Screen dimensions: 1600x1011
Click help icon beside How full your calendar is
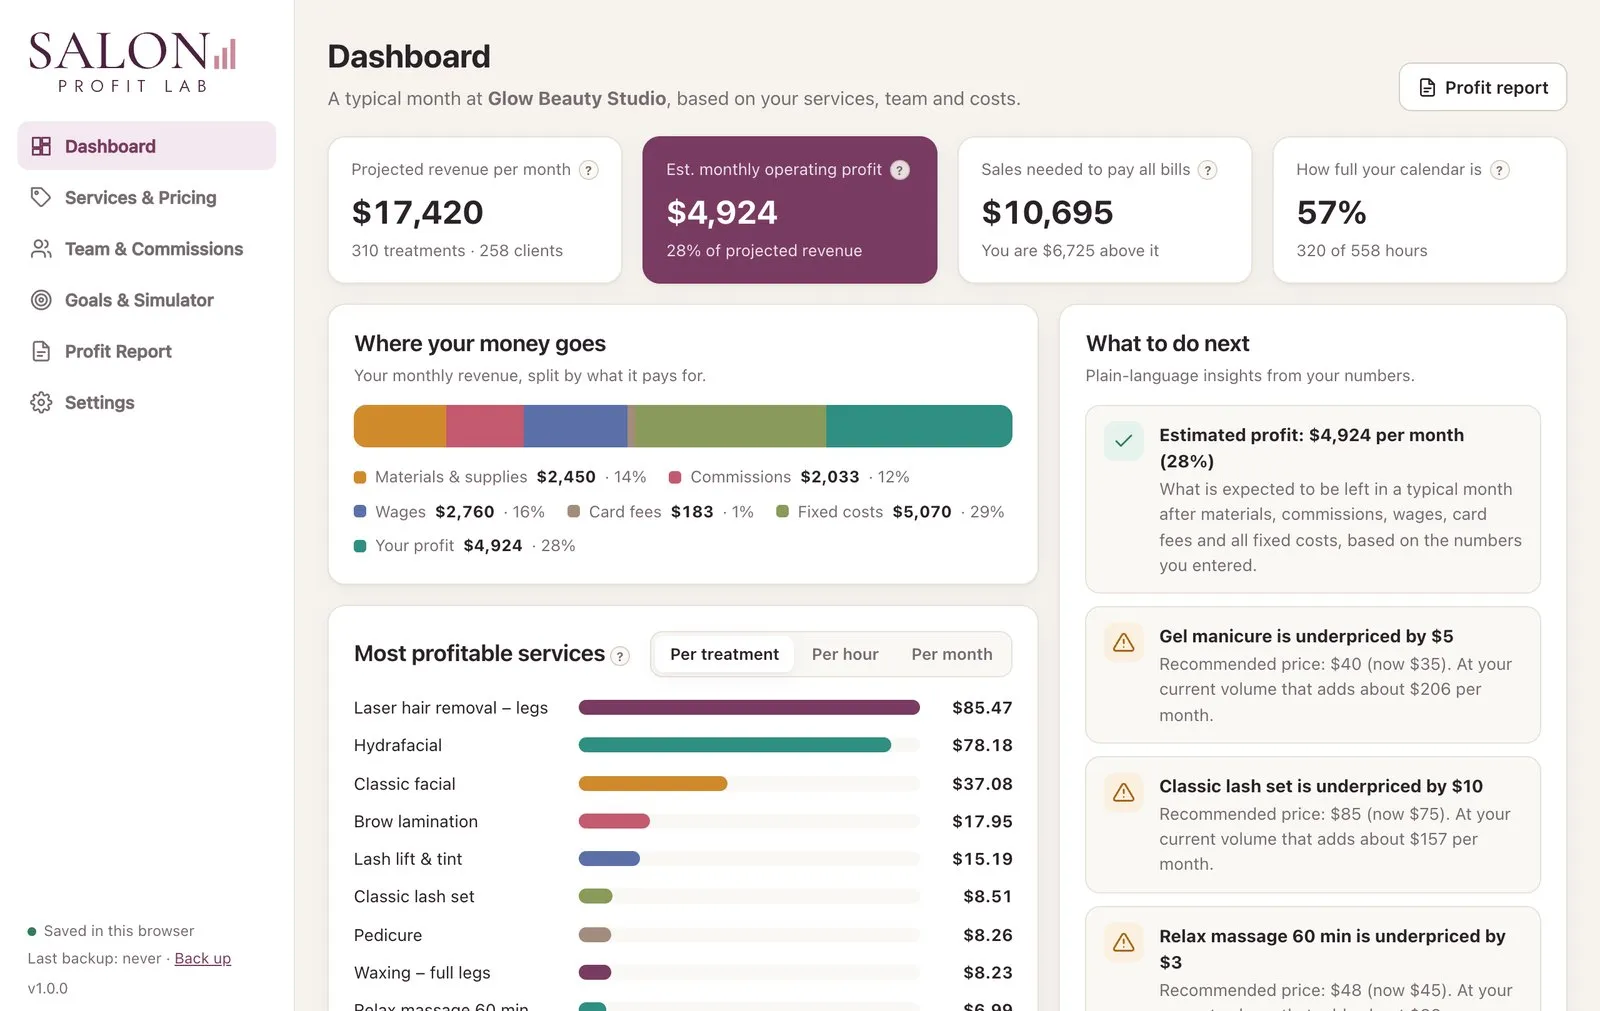1499,170
